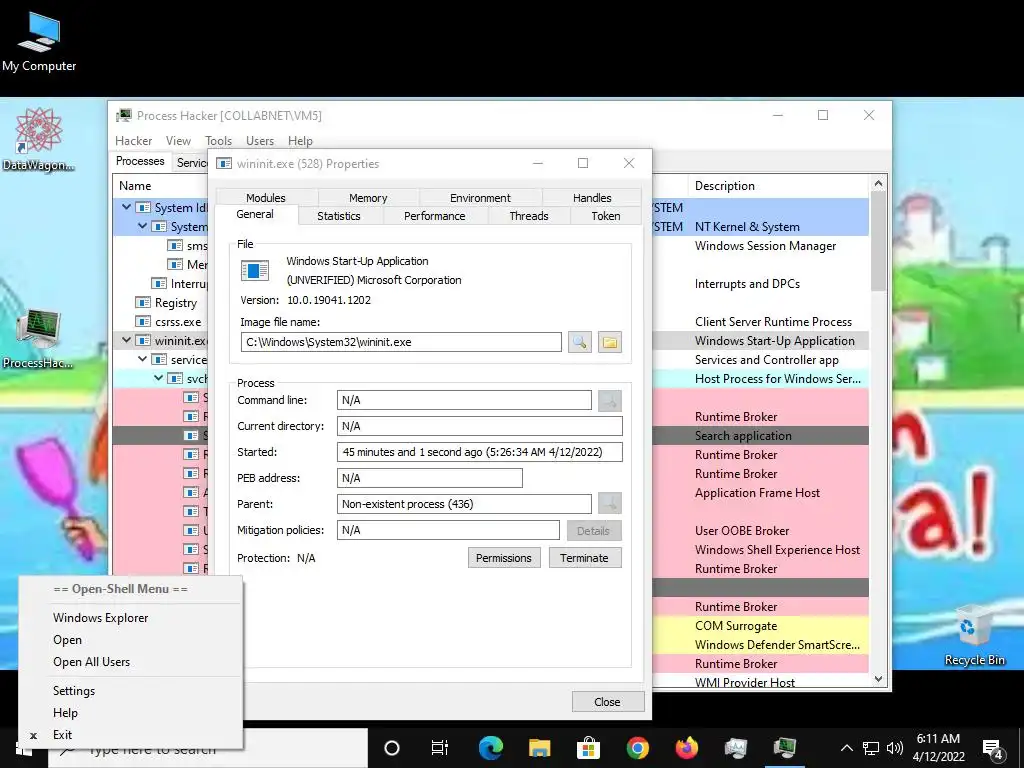Collapse System Idle Process tree node

pyautogui.click(x=127, y=207)
